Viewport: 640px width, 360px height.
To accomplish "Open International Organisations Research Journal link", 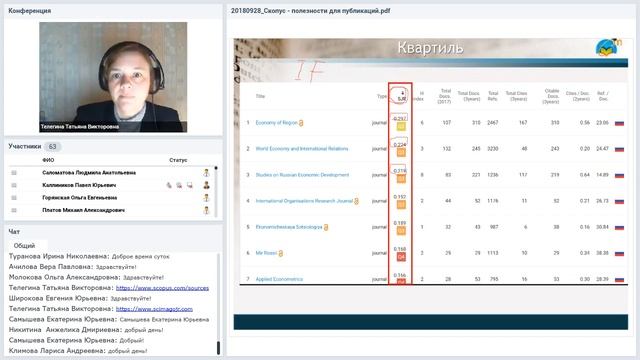I will pos(304,201).
